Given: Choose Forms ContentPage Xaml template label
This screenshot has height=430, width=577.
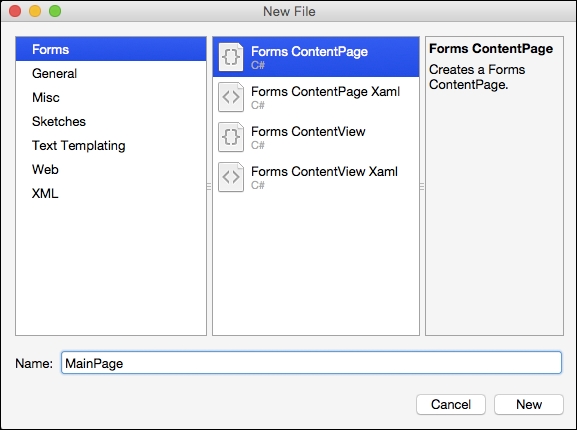Looking at the screenshot, I should [x=325, y=92].
